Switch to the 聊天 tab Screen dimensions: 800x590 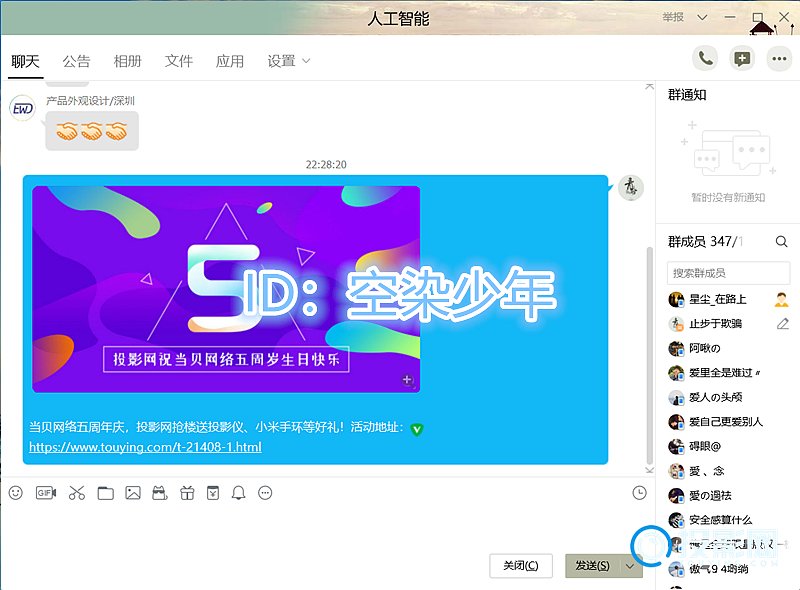click(x=25, y=61)
